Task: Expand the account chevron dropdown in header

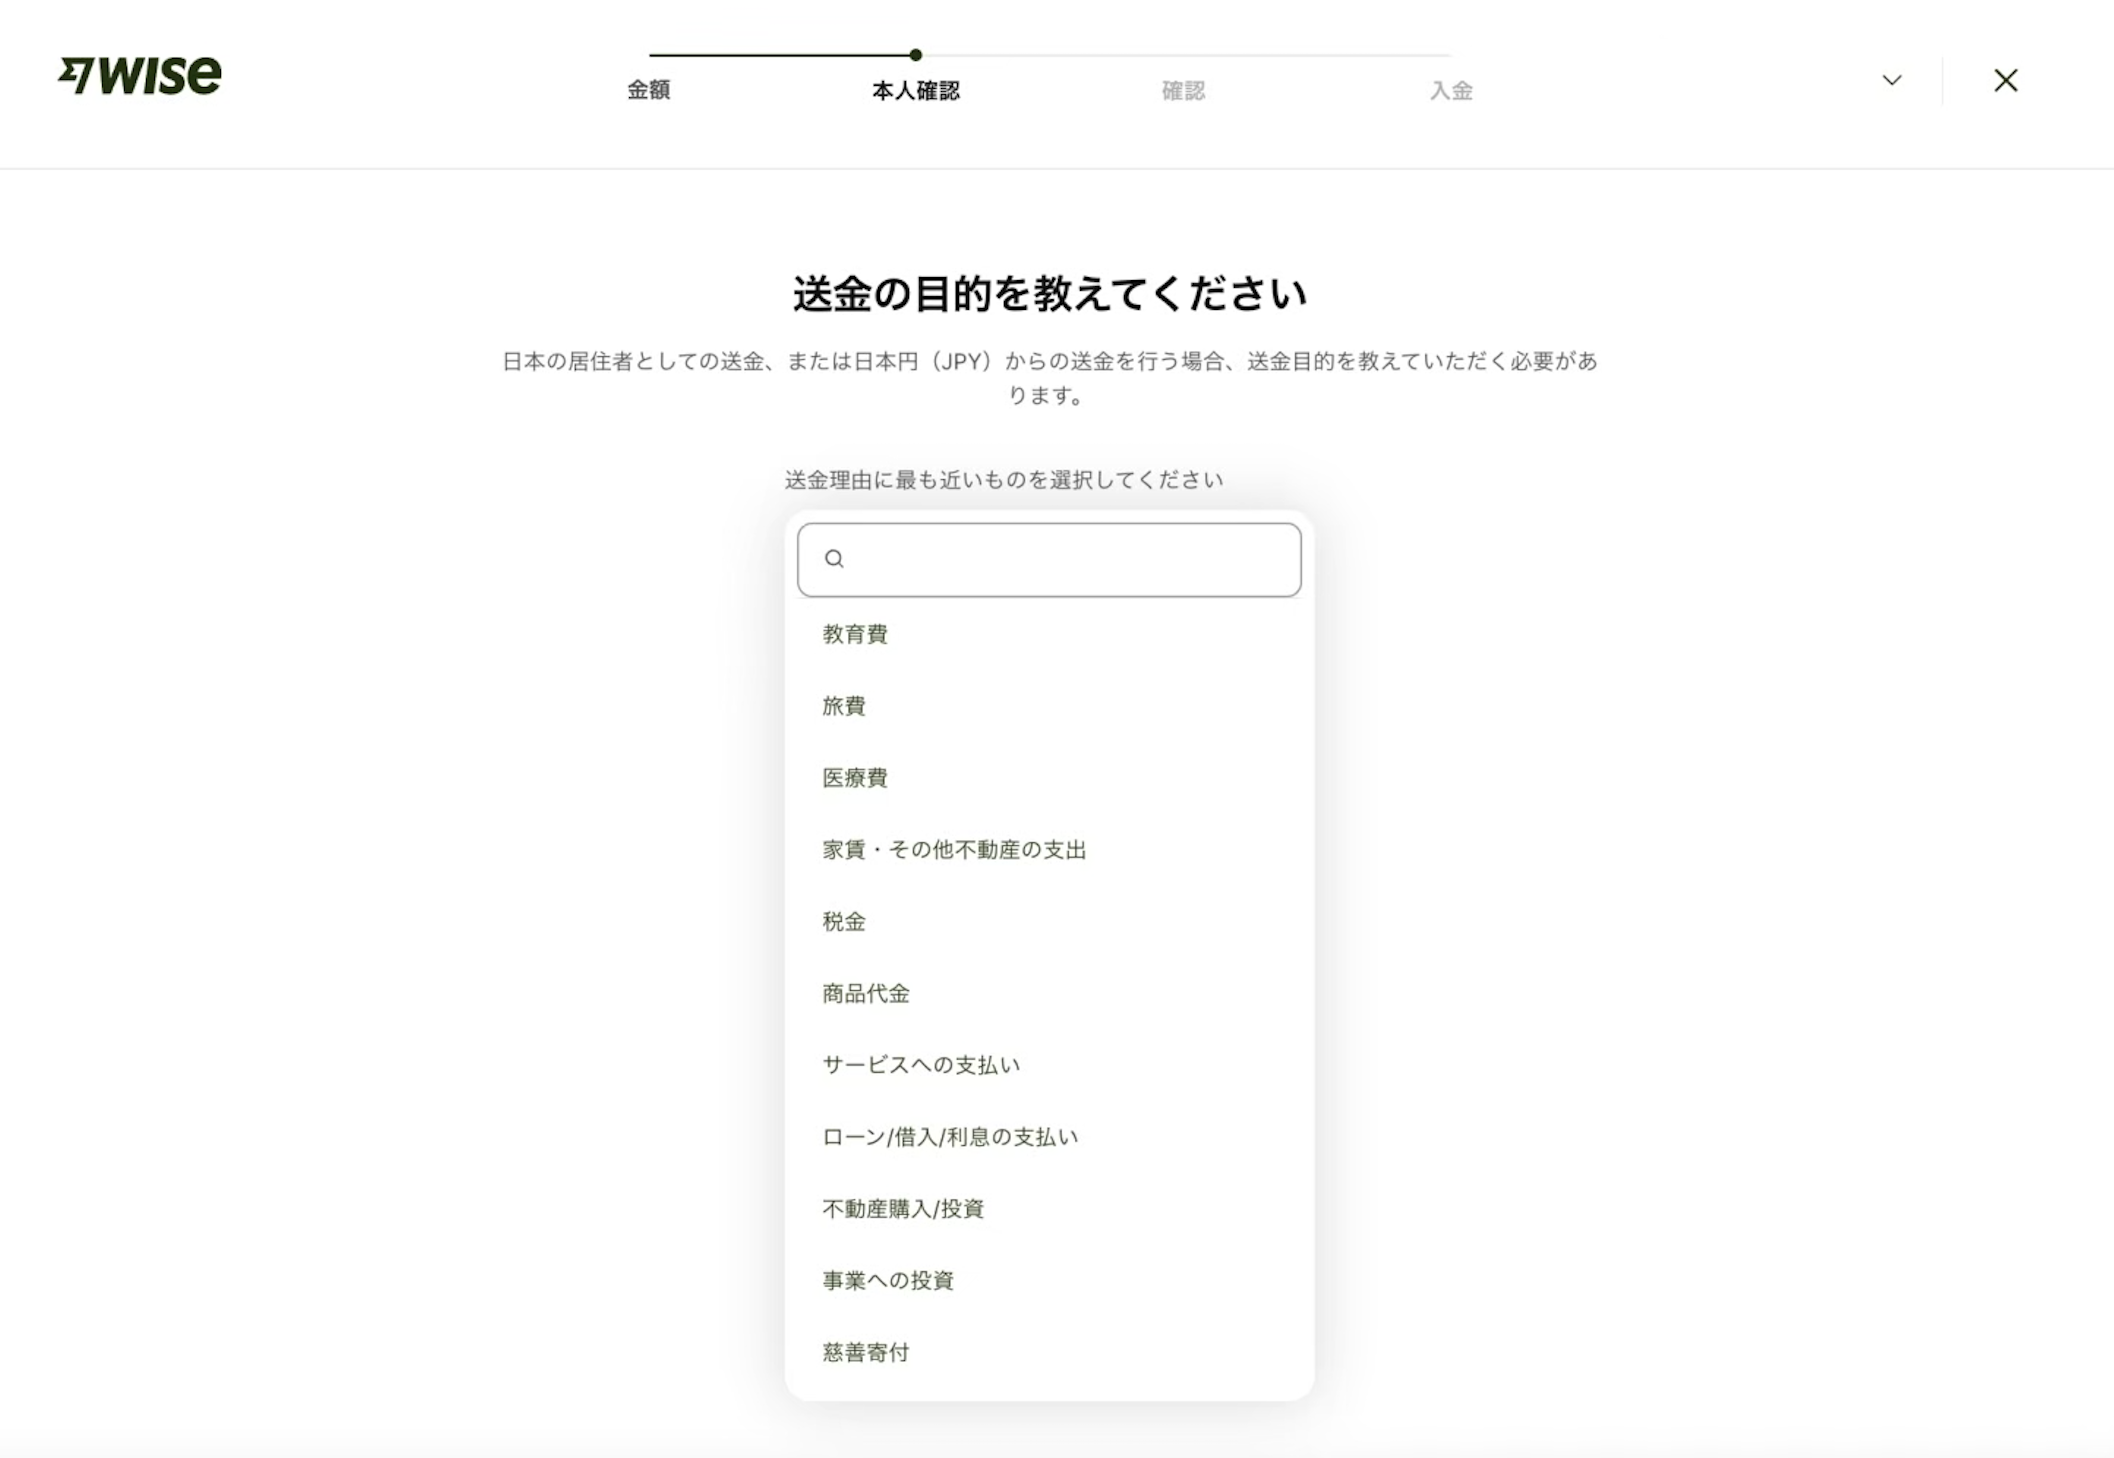Action: (x=1891, y=81)
